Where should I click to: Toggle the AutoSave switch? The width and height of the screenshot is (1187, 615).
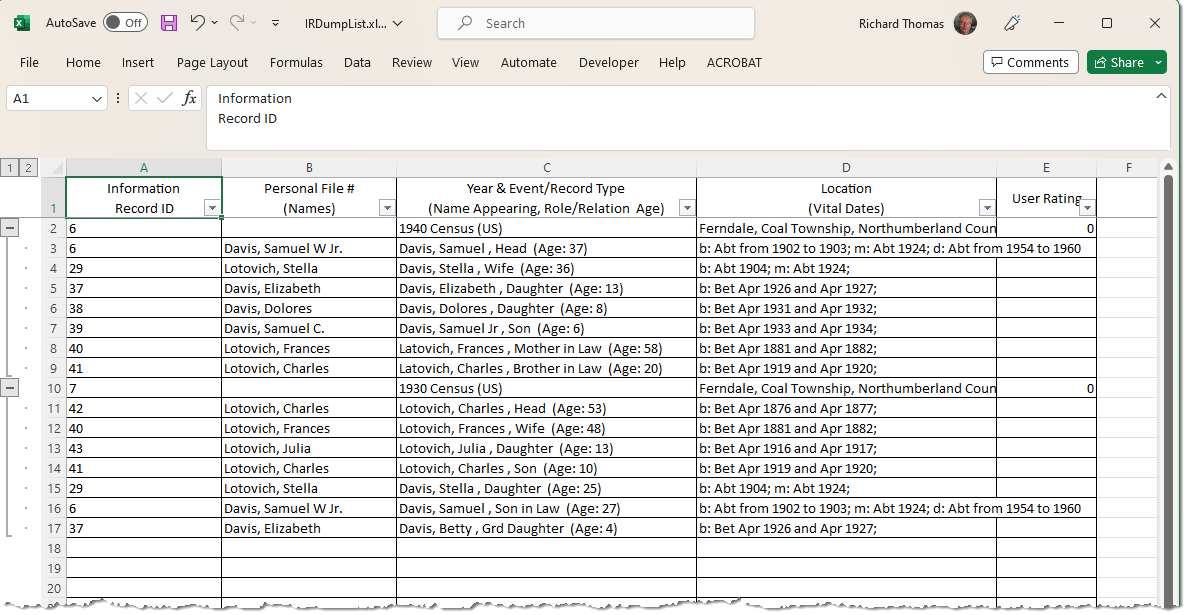[x=125, y=23]
